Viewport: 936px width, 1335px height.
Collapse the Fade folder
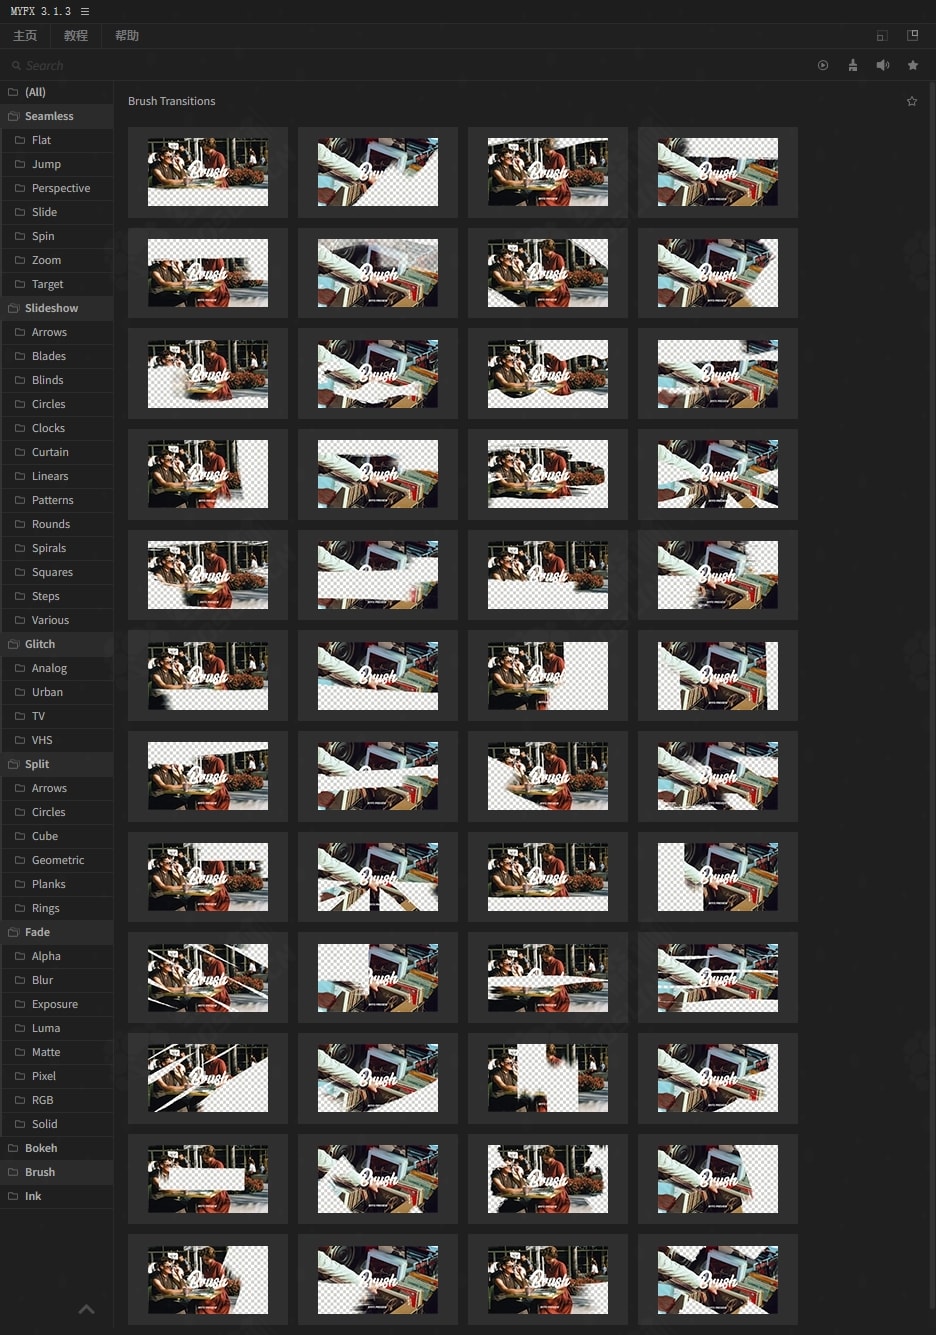56,932
